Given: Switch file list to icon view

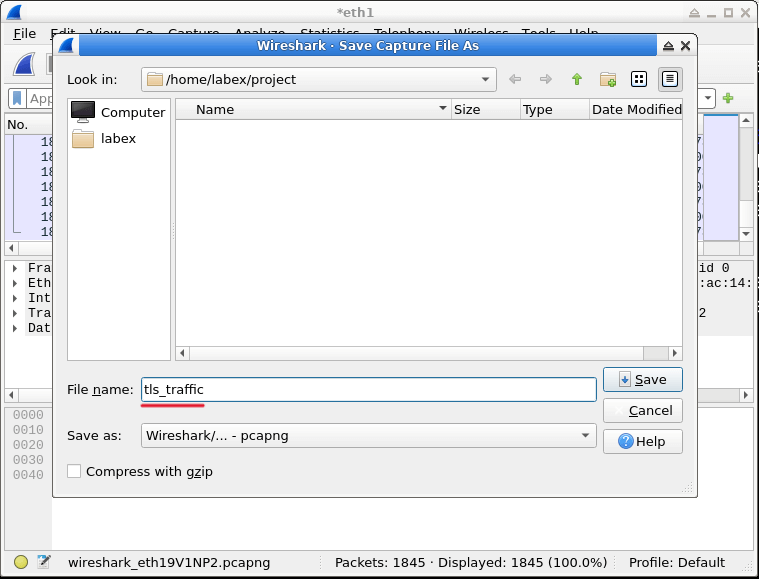Looking at the screenshot, I should pos(639,79).
